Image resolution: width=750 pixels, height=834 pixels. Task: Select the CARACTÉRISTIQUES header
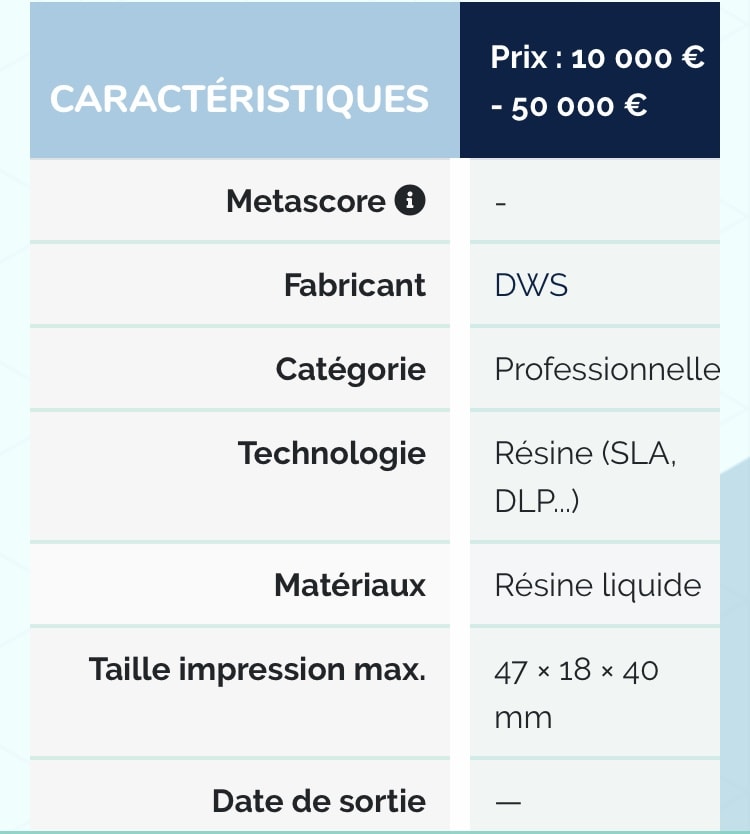[239, 99]
